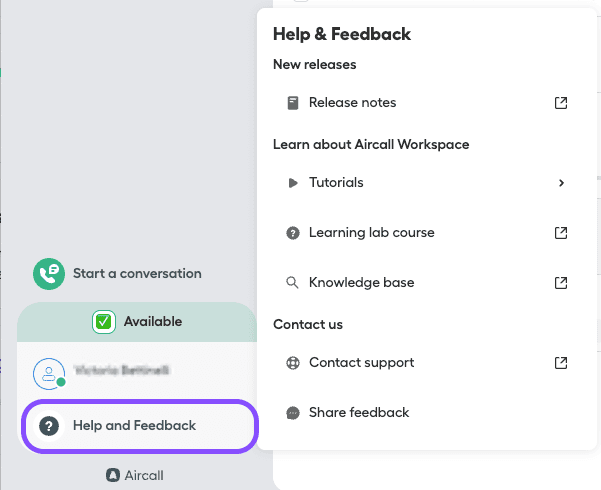Click the Tutorials play icon
The image size is (601, 490).
pos(293,183)
